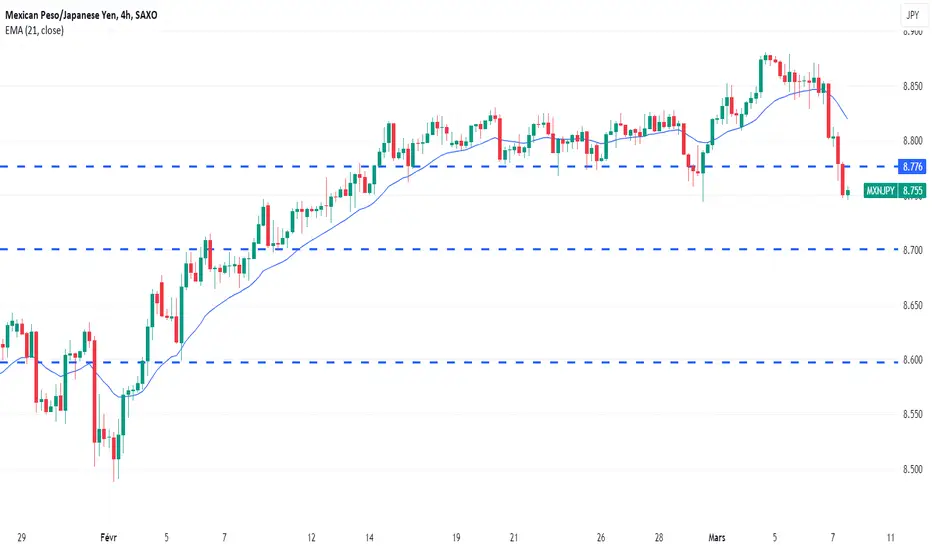Click the 8.850 price axis label
Screen dimensions: 932x550
(912, 86)
